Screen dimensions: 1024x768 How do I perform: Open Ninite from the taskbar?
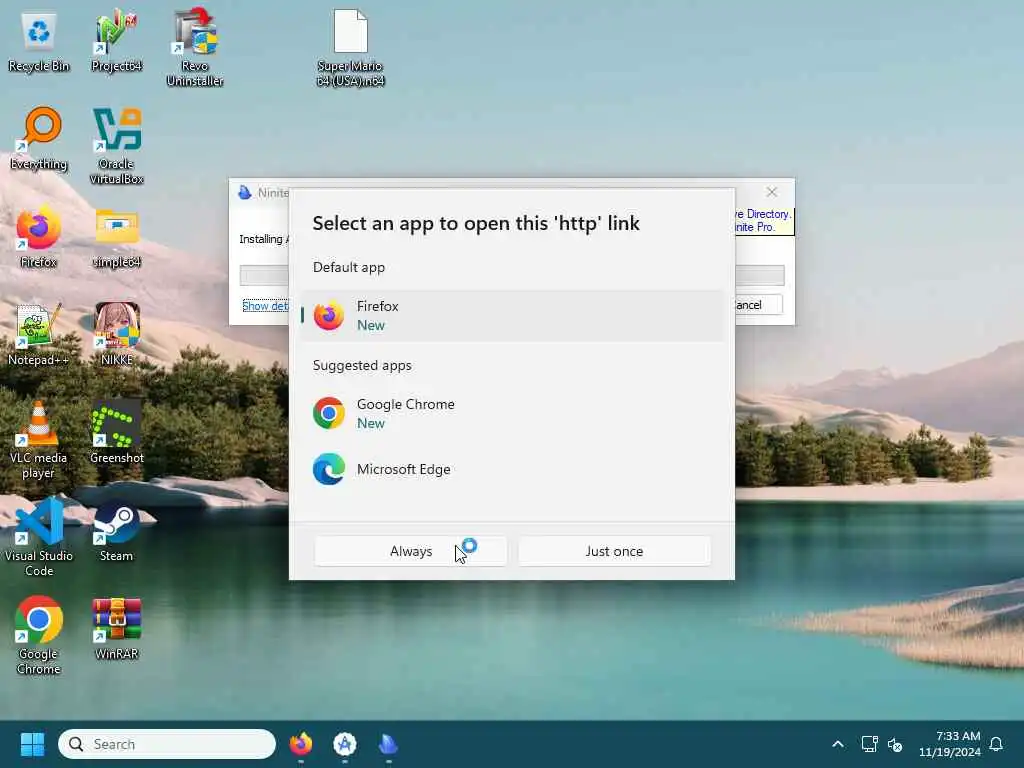388,744
